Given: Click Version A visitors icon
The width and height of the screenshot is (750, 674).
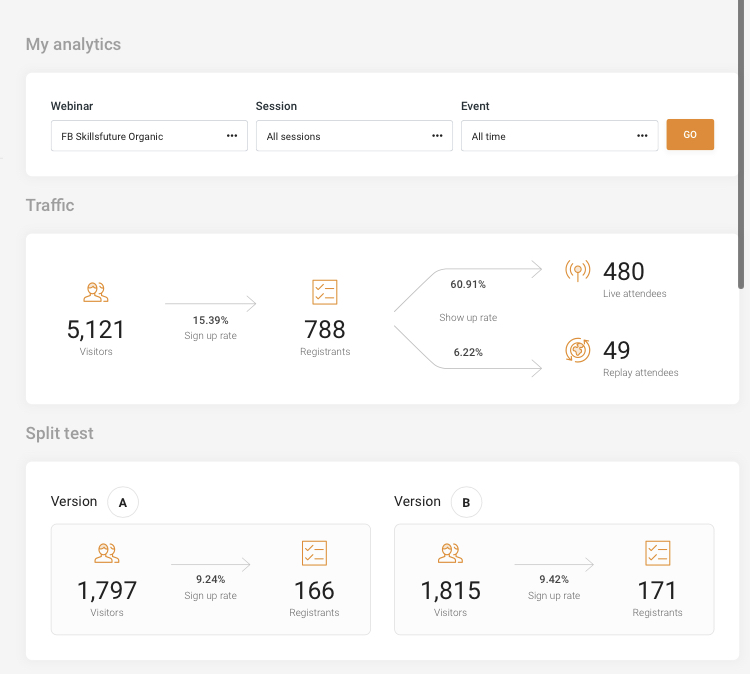Looking at the screenshot, I should point(107,553).
